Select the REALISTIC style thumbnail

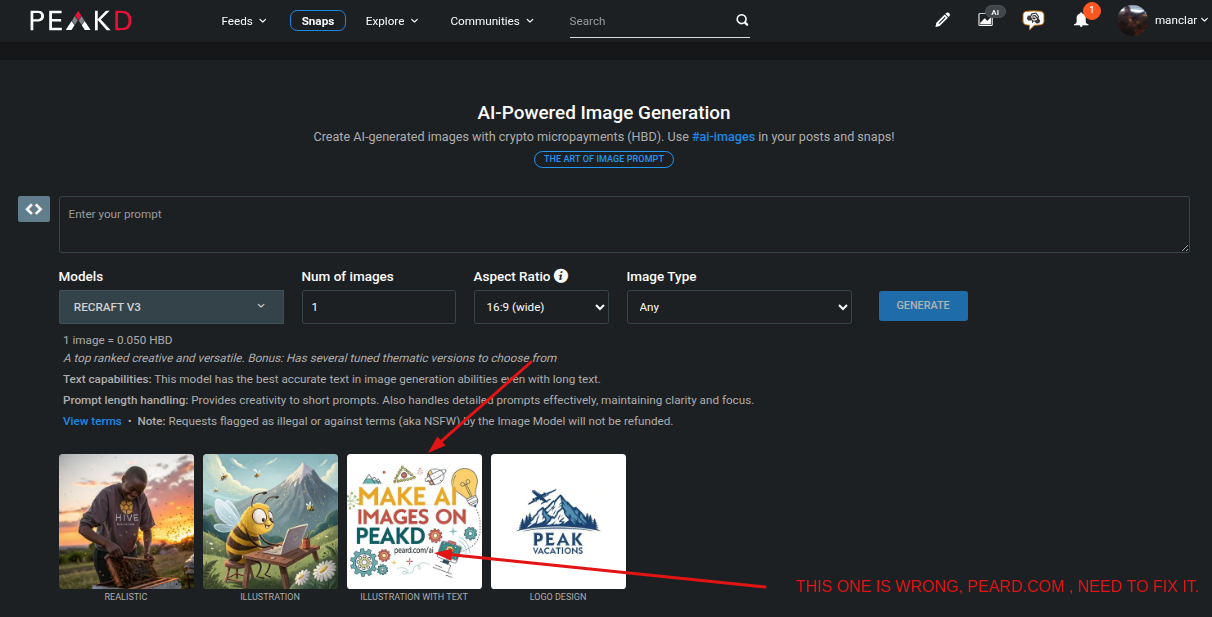click(126, 522)
